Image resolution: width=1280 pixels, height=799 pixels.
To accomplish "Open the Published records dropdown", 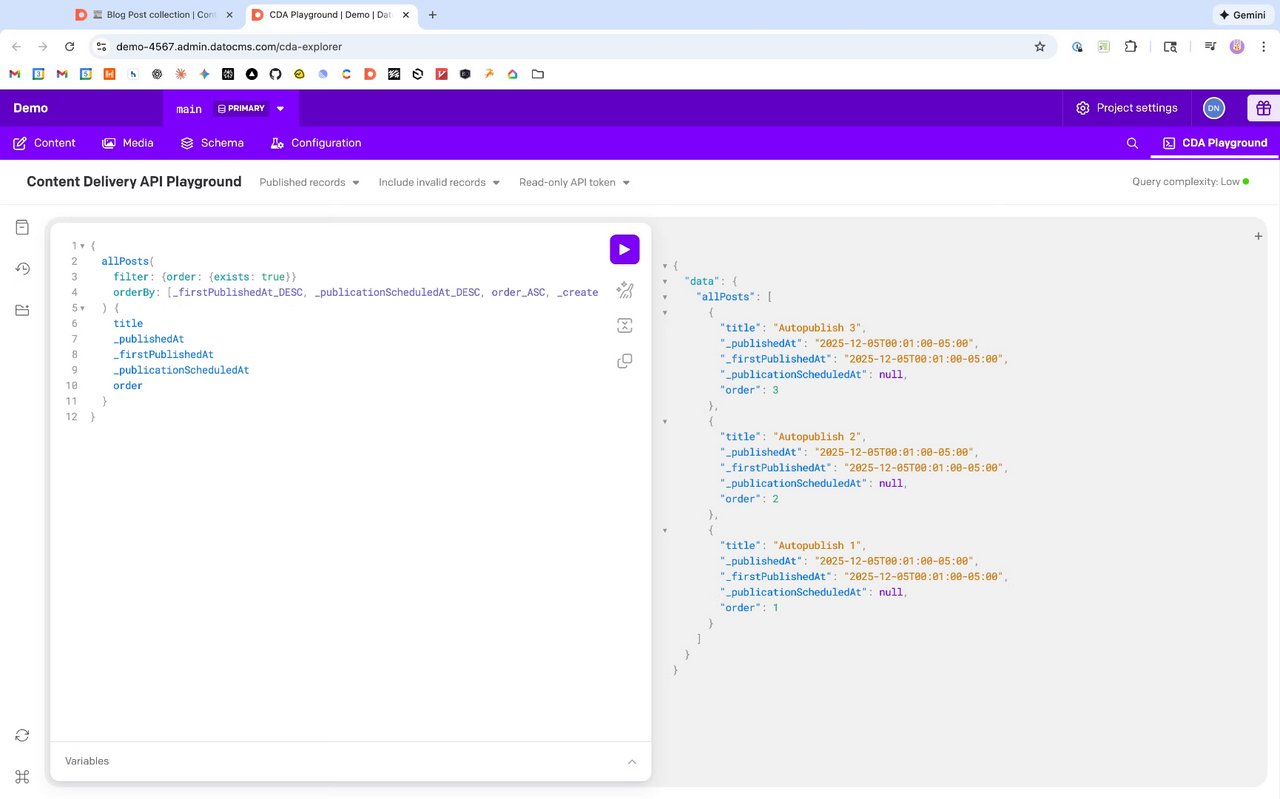I will tap(309, 182).
